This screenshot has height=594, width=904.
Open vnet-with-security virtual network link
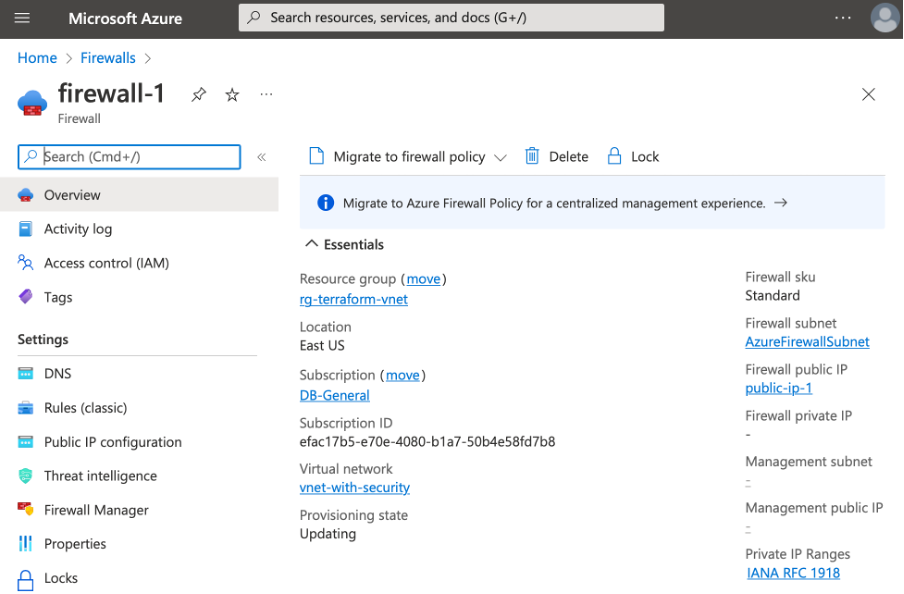(x=355, y=488)
